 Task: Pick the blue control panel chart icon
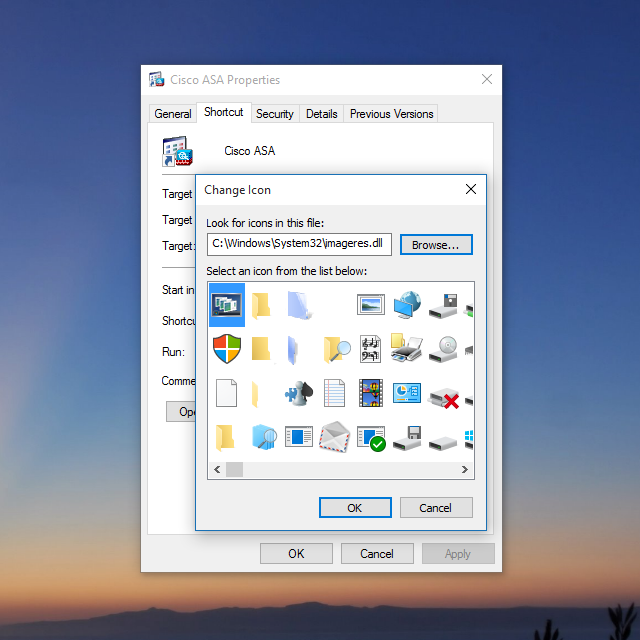407,393
